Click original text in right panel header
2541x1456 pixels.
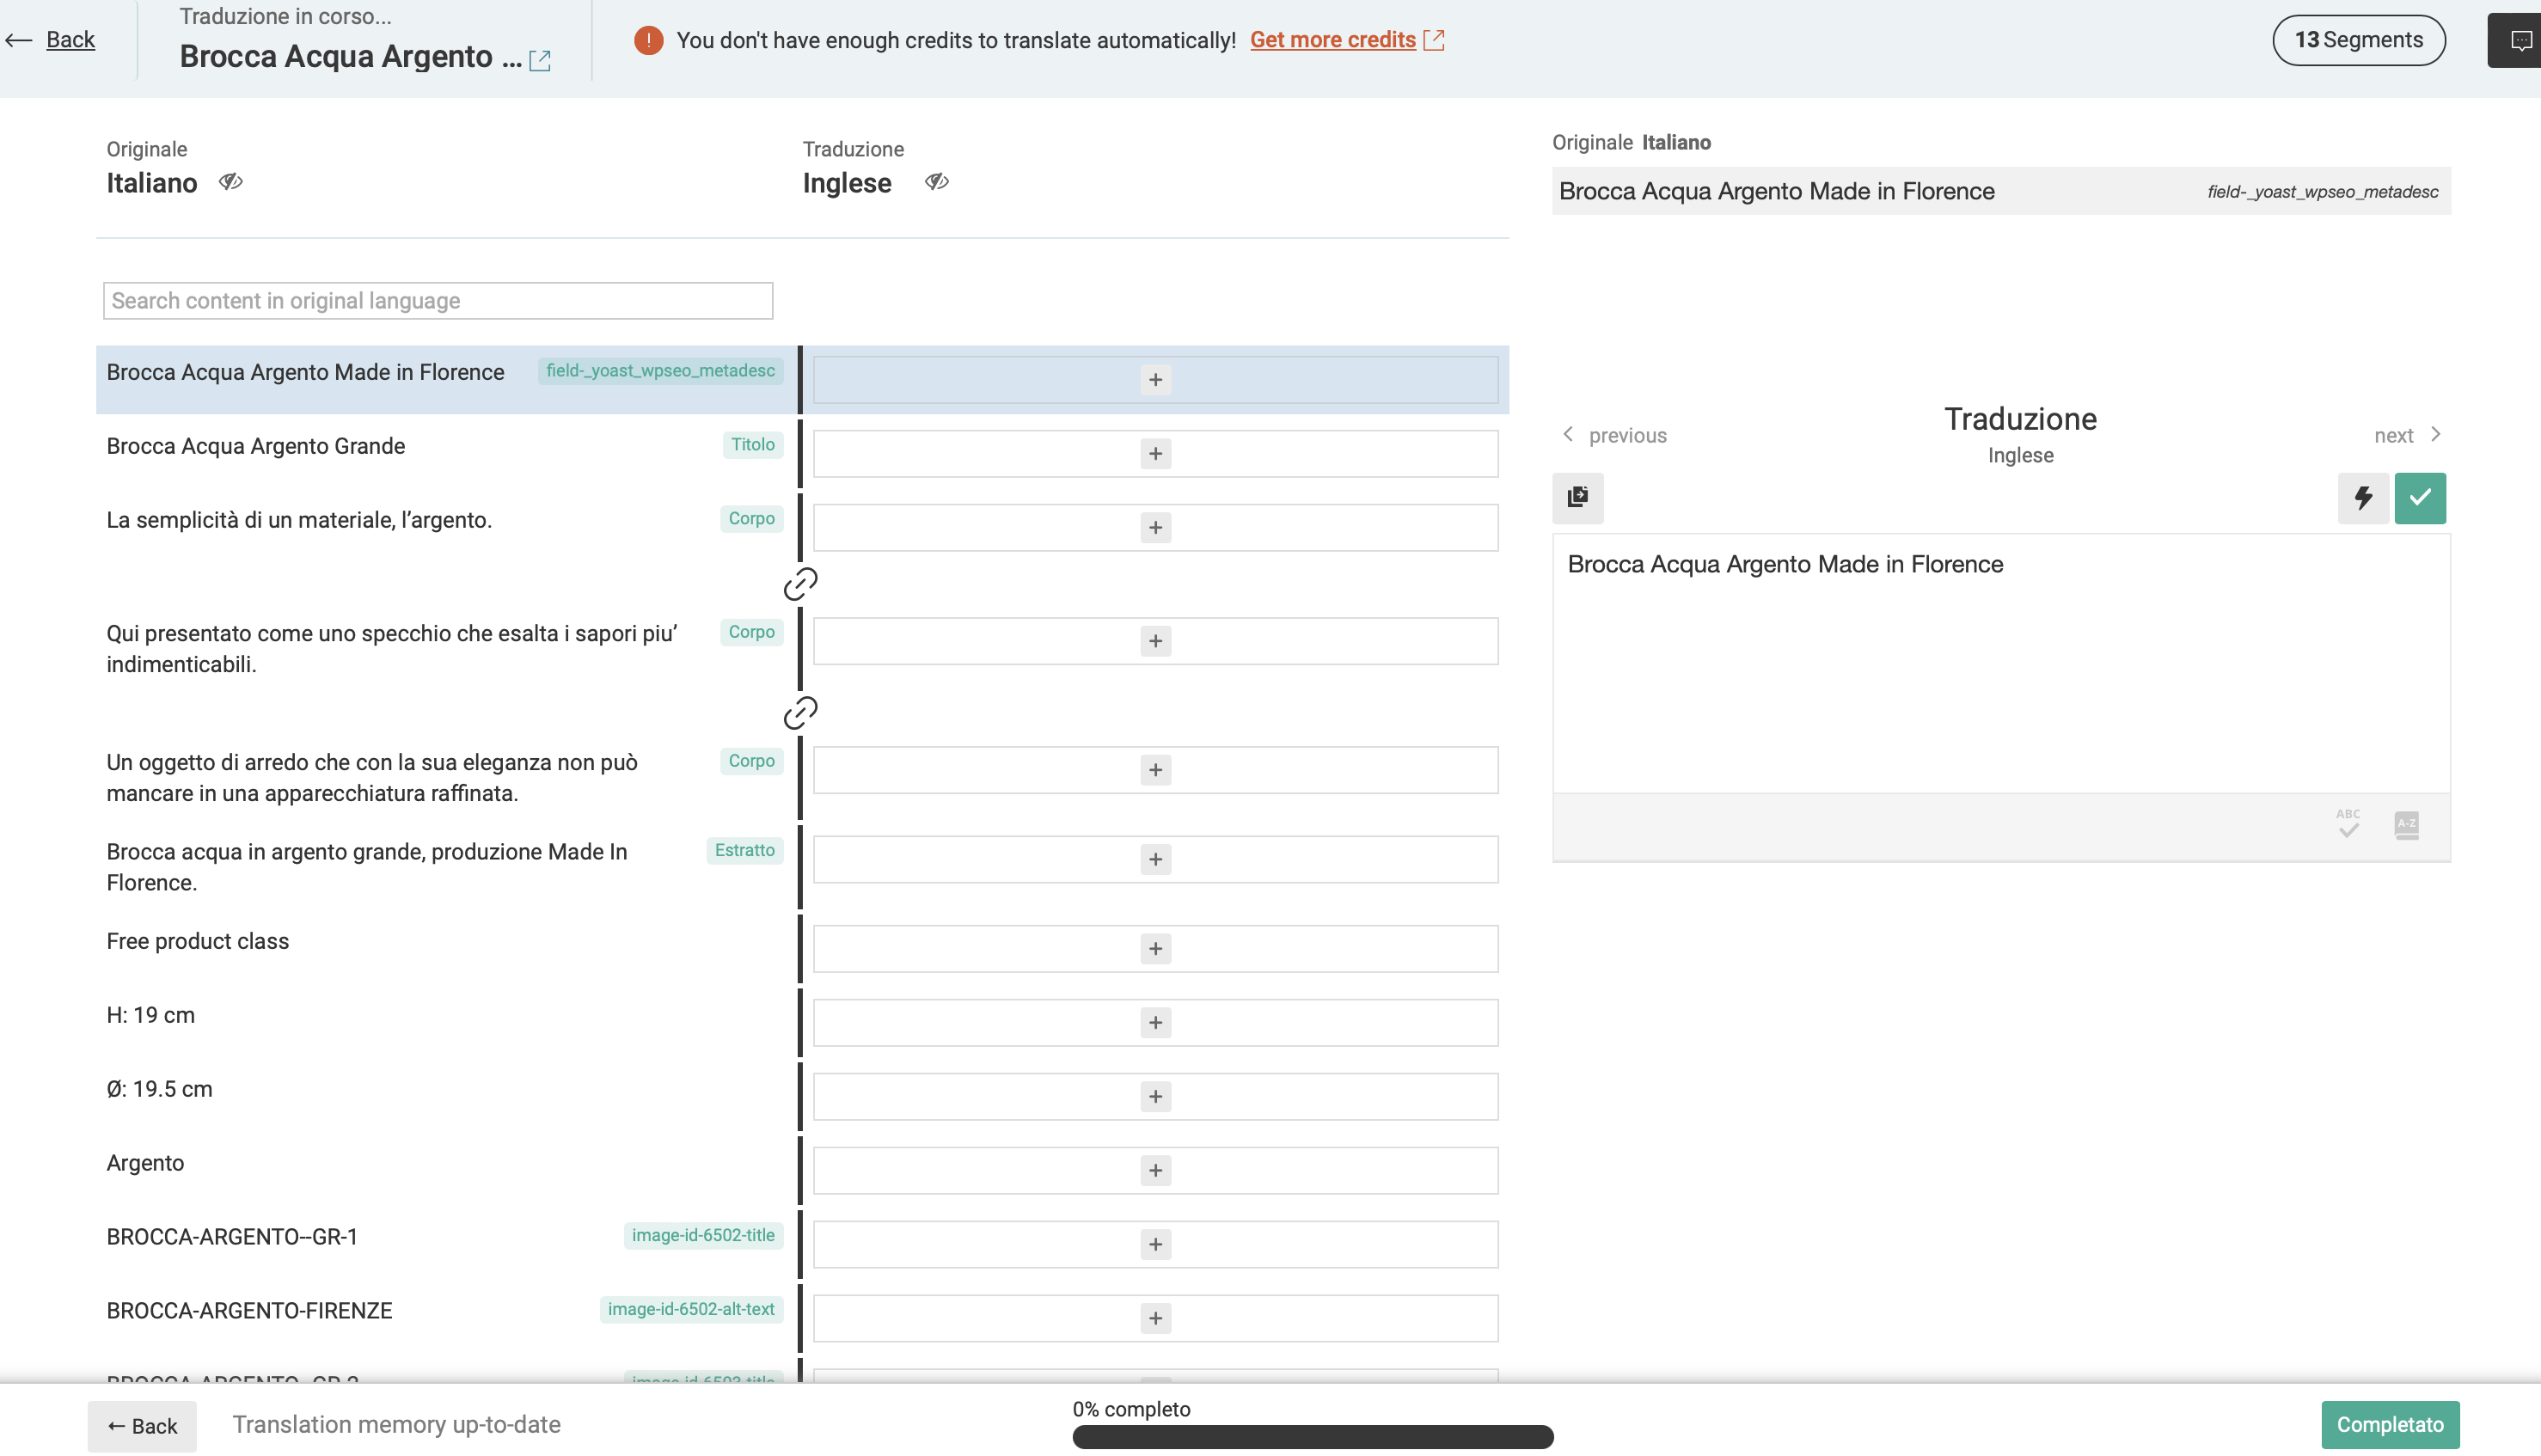[x=1776, y=191]
